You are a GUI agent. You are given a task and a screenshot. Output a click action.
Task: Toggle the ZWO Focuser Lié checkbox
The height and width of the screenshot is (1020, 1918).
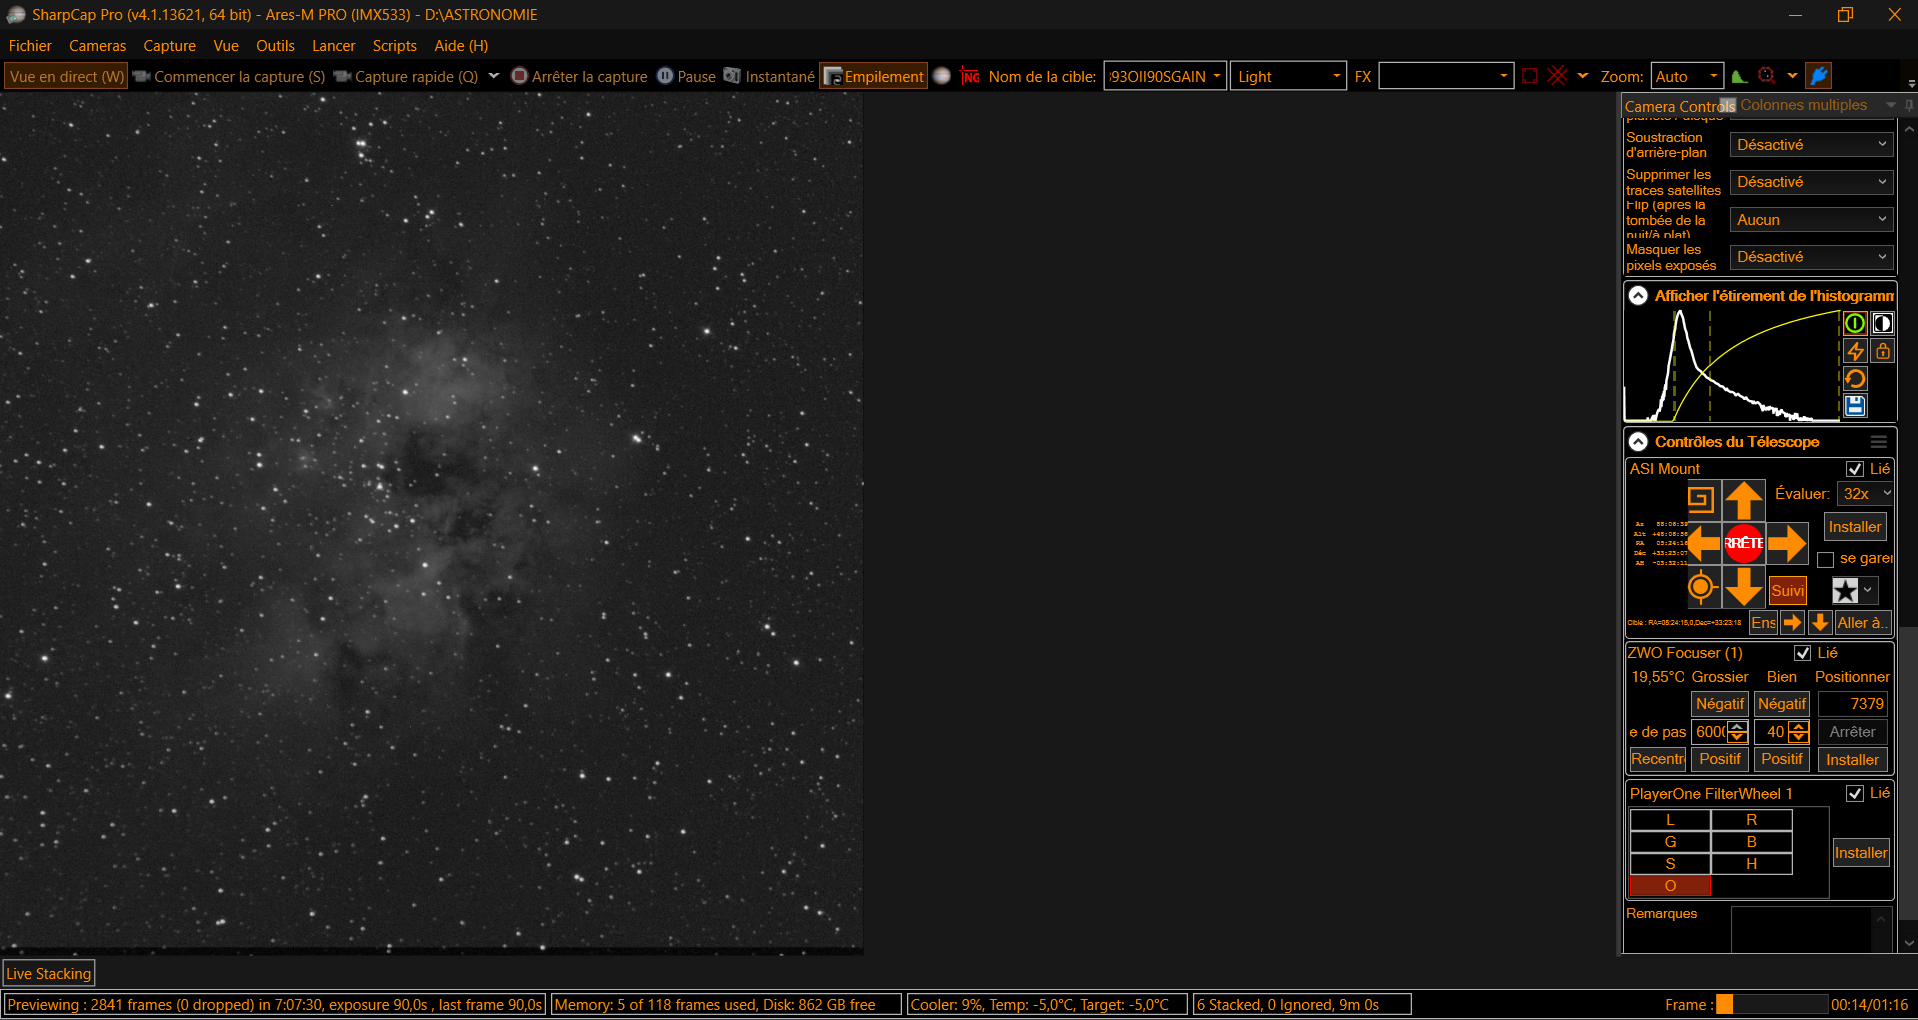[x=1803, y=653]
